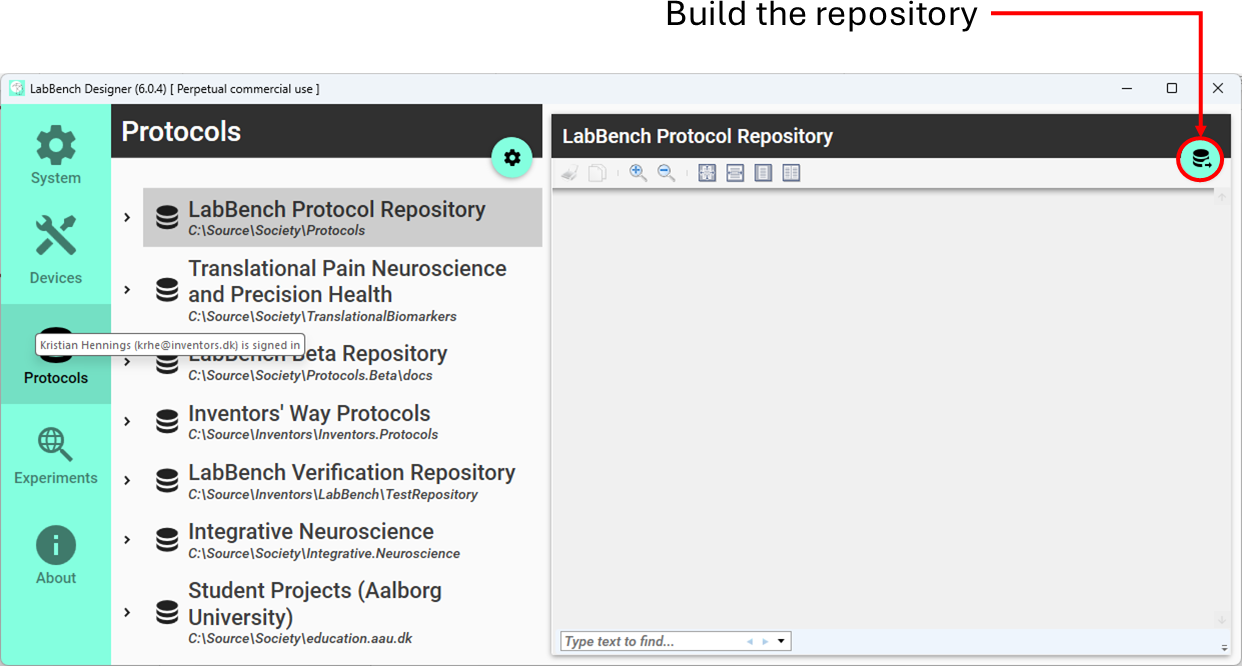Click the Type text to find field
Image resolution: width=1242 pixels, height=666 pixels.
[x=652, y=641]
